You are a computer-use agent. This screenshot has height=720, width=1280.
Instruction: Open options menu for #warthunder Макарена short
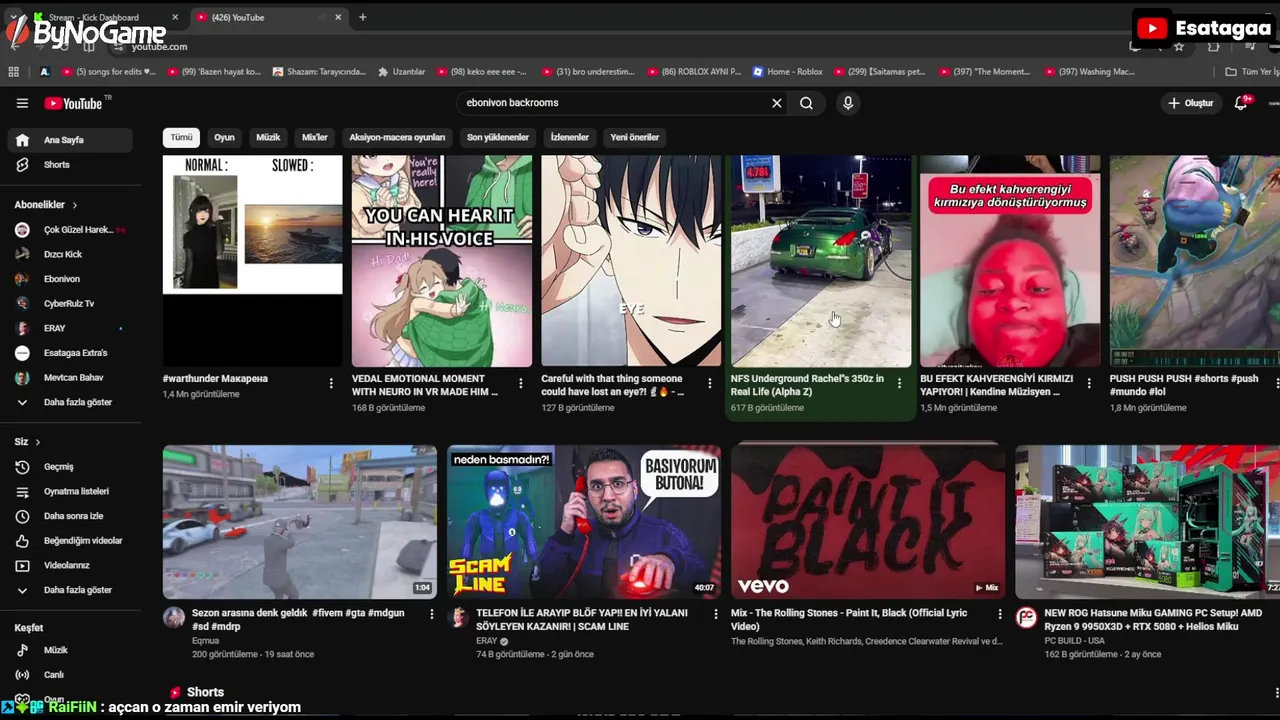click(331, 383)
